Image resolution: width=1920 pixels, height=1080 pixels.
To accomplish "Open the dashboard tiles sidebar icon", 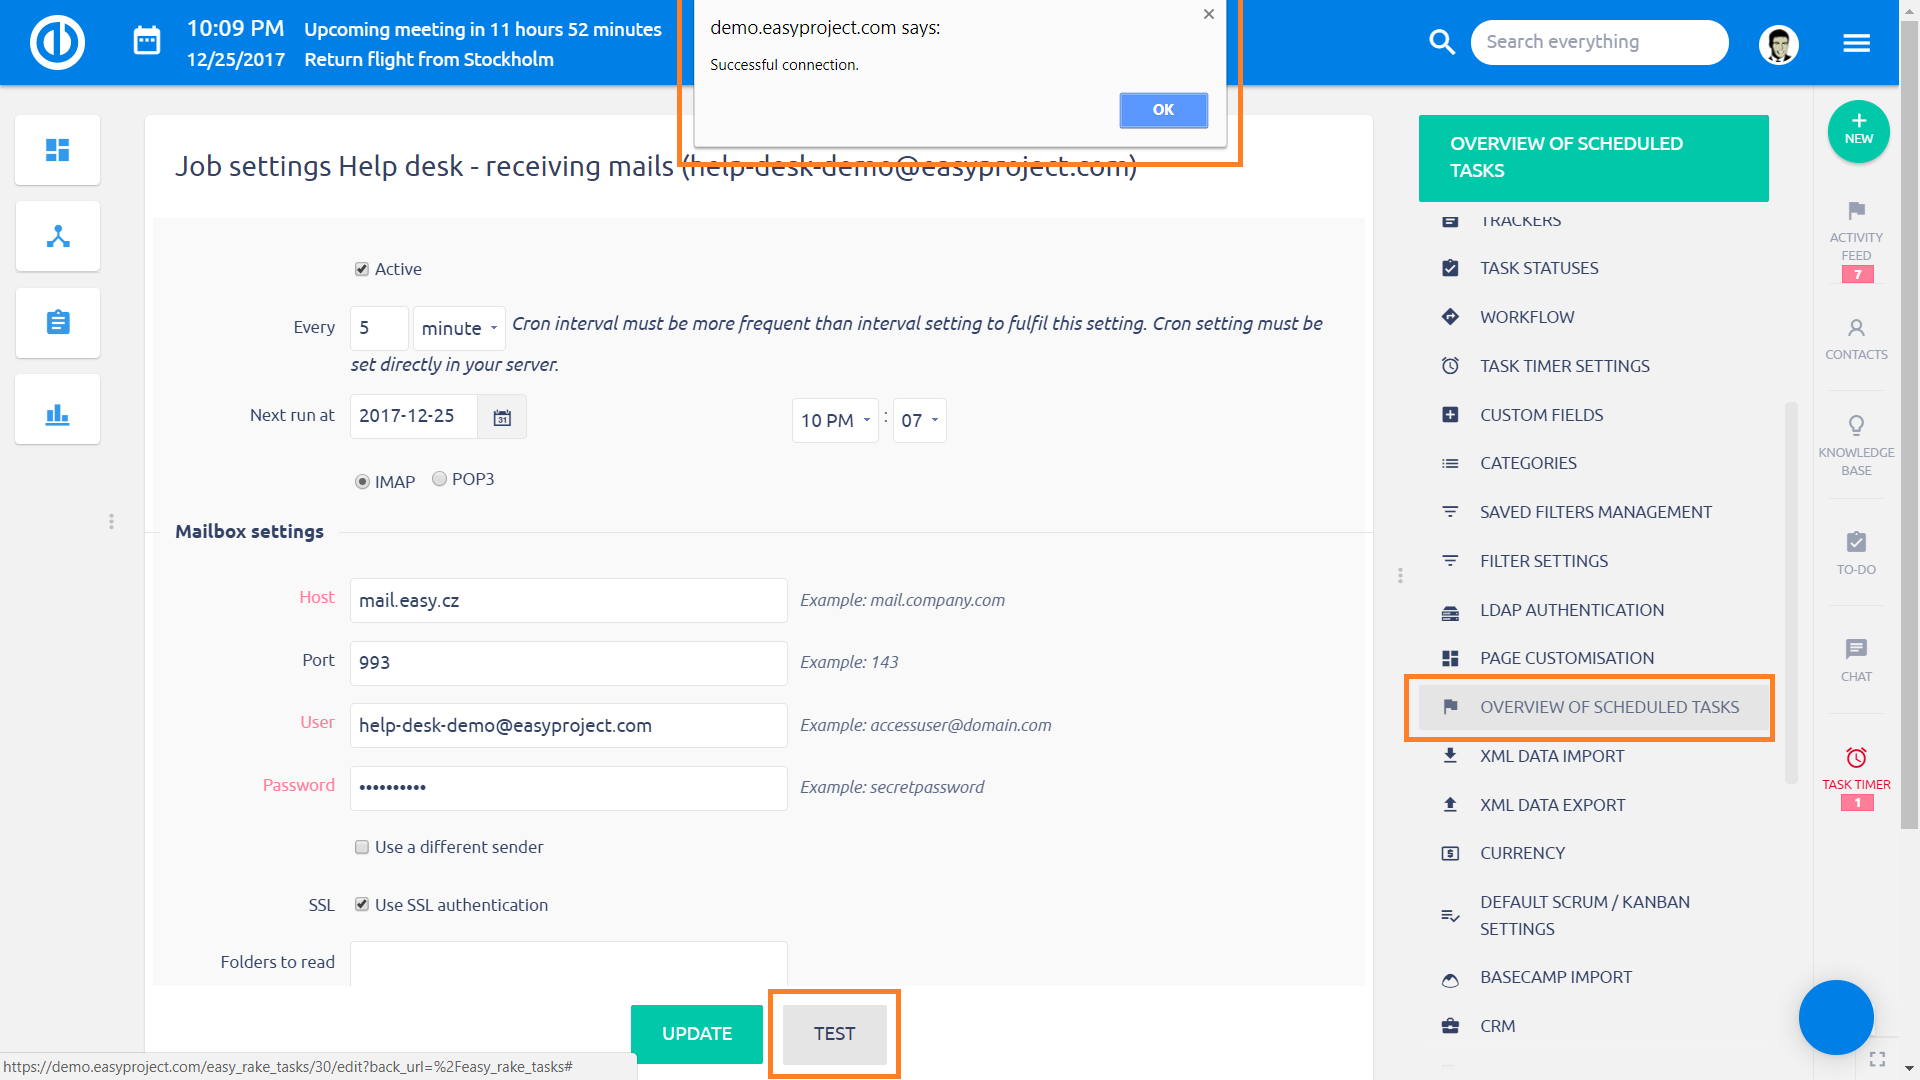I will [58, 150].
